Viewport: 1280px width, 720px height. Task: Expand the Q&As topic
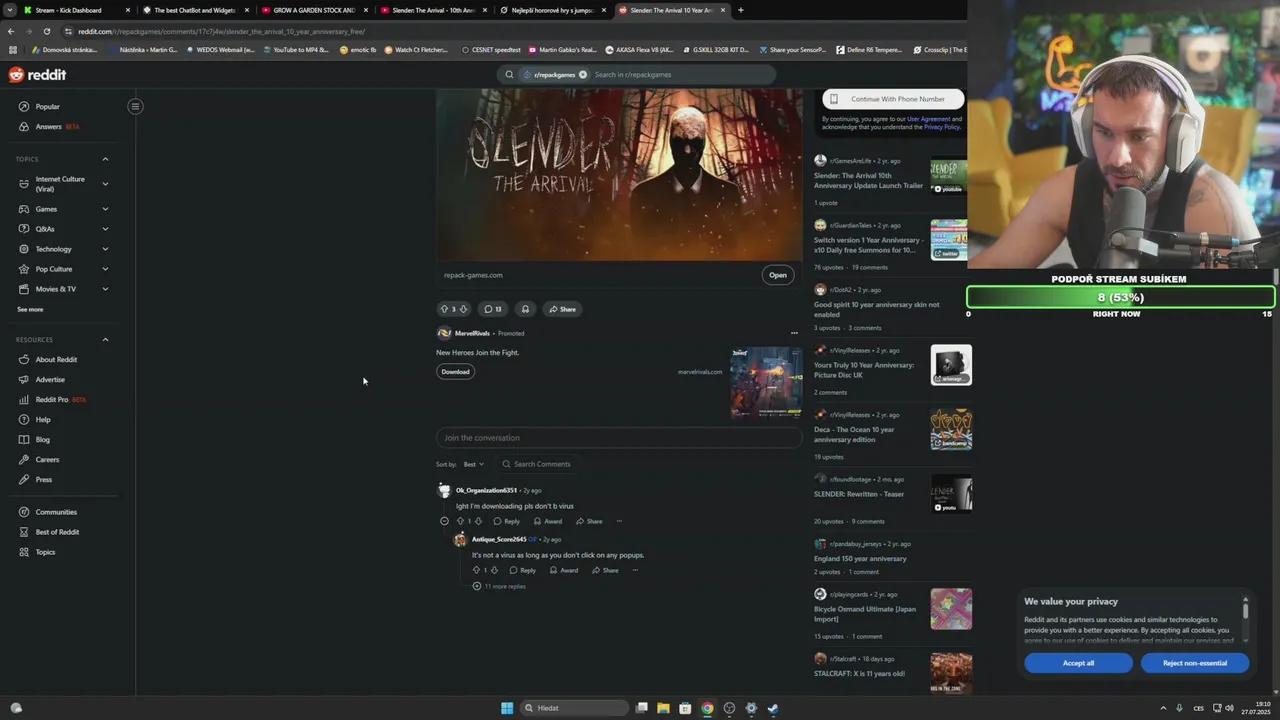pyautogui.click(x=105, y=229)
